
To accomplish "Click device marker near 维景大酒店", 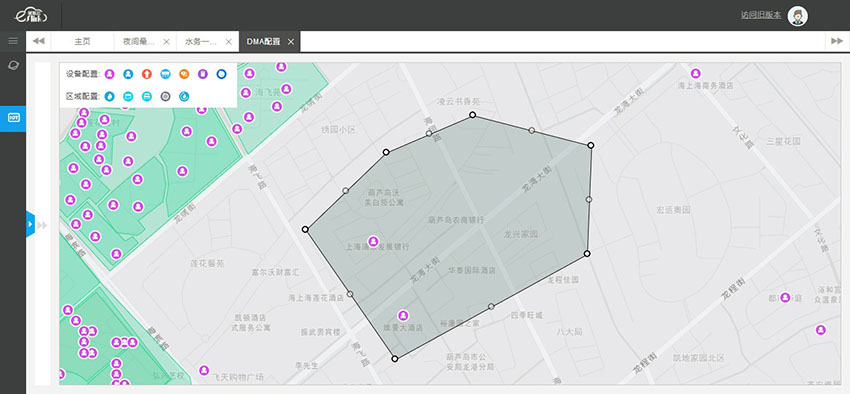I will point(403,315).
